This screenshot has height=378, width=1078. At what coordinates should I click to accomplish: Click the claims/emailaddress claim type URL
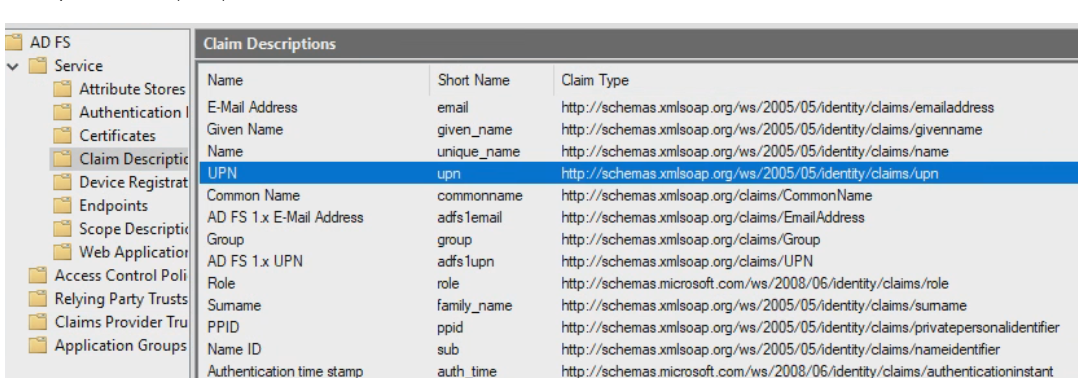[x=778, y=107]
